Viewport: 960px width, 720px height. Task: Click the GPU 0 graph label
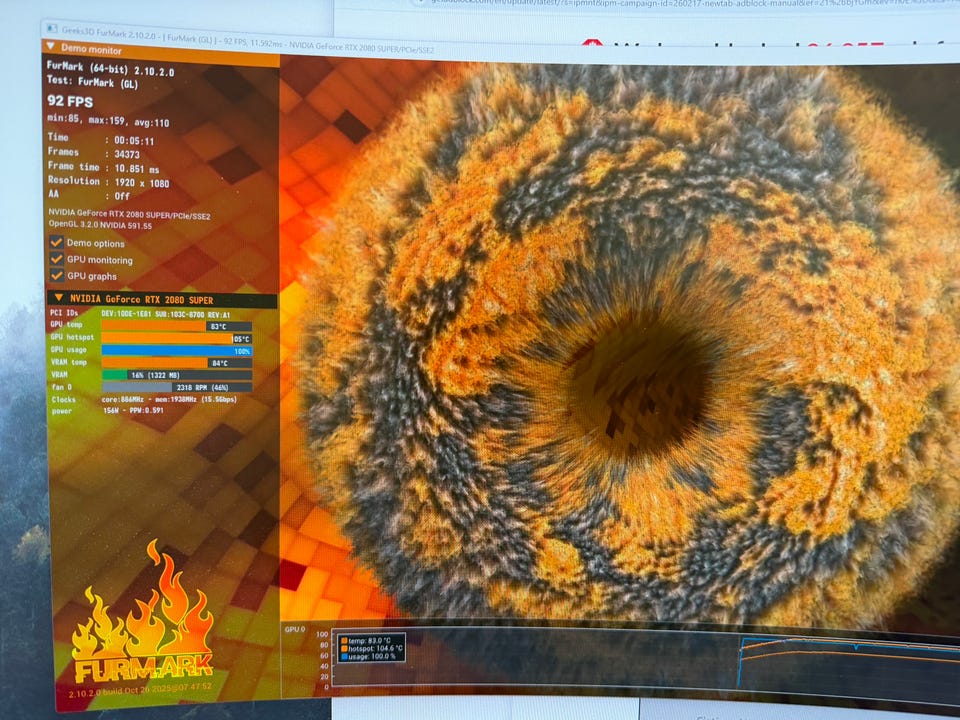(x=294, y=629)
